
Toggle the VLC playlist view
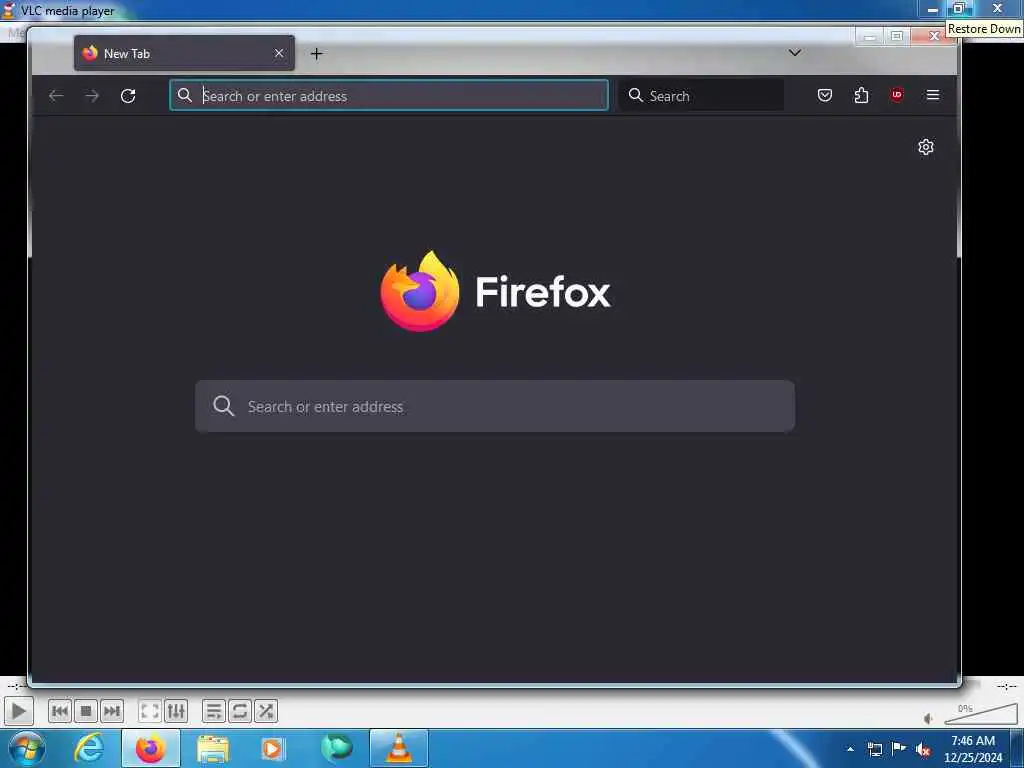[214, 711]
